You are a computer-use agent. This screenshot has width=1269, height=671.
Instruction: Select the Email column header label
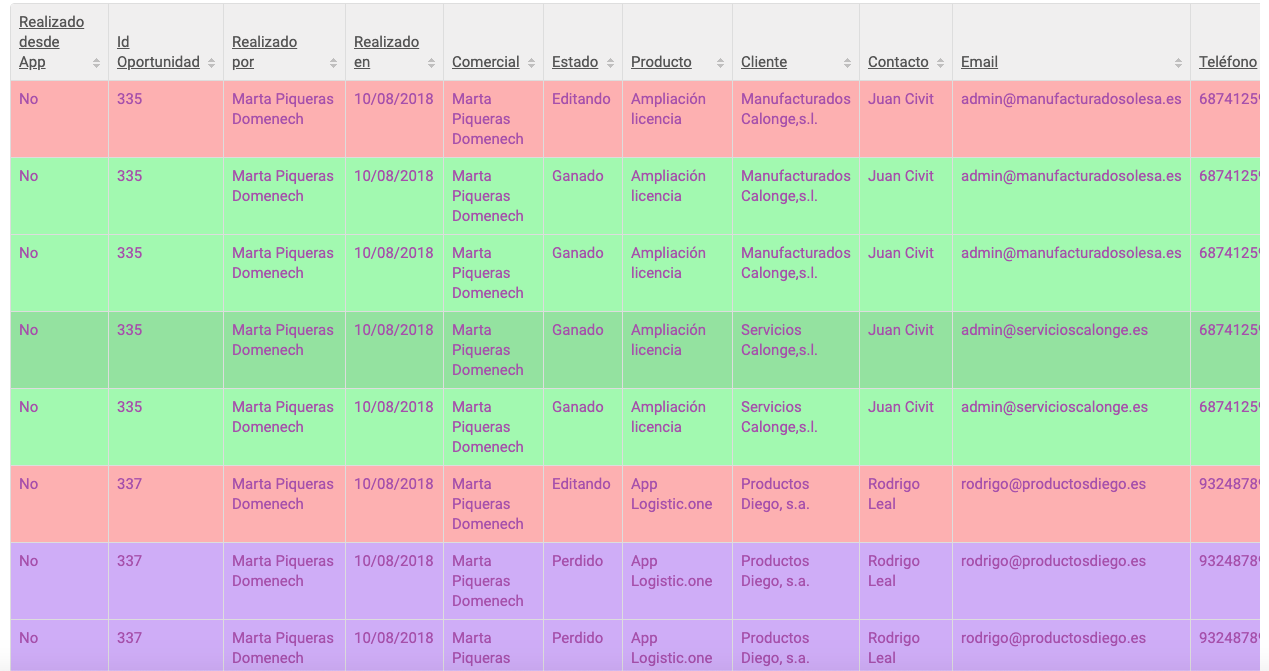[x=979, y=62]
